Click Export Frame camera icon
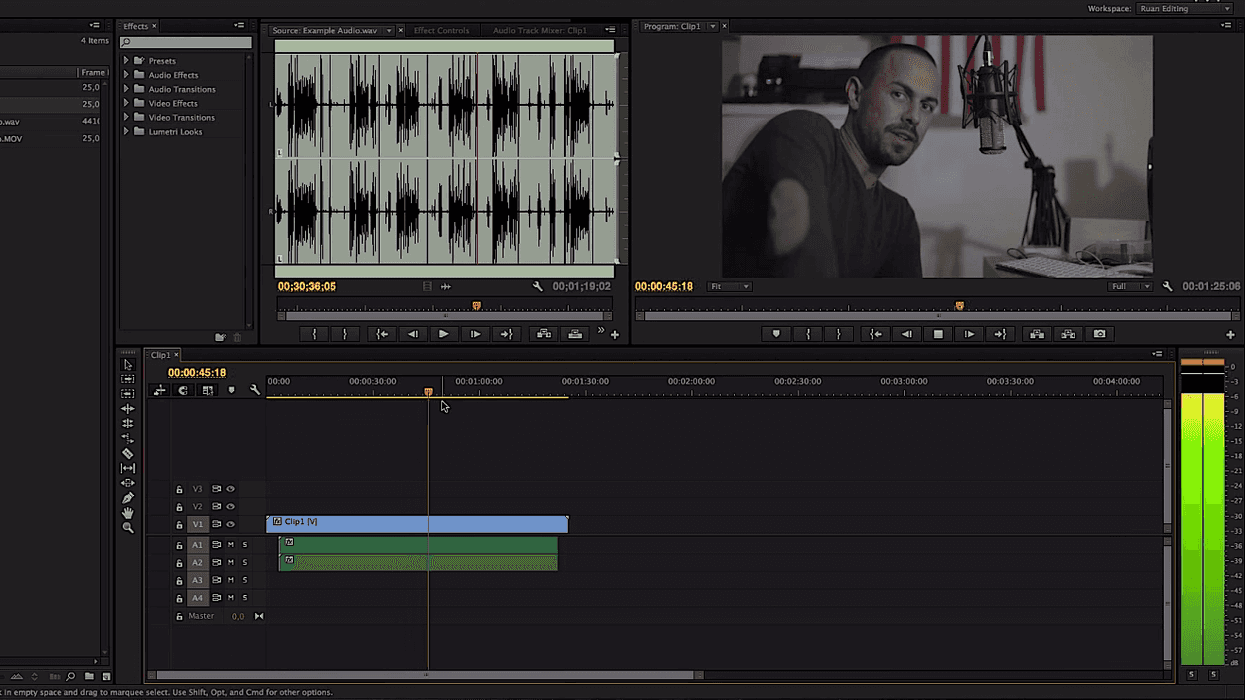This screenshot has height=700, width=1245. pos(1099,334)
